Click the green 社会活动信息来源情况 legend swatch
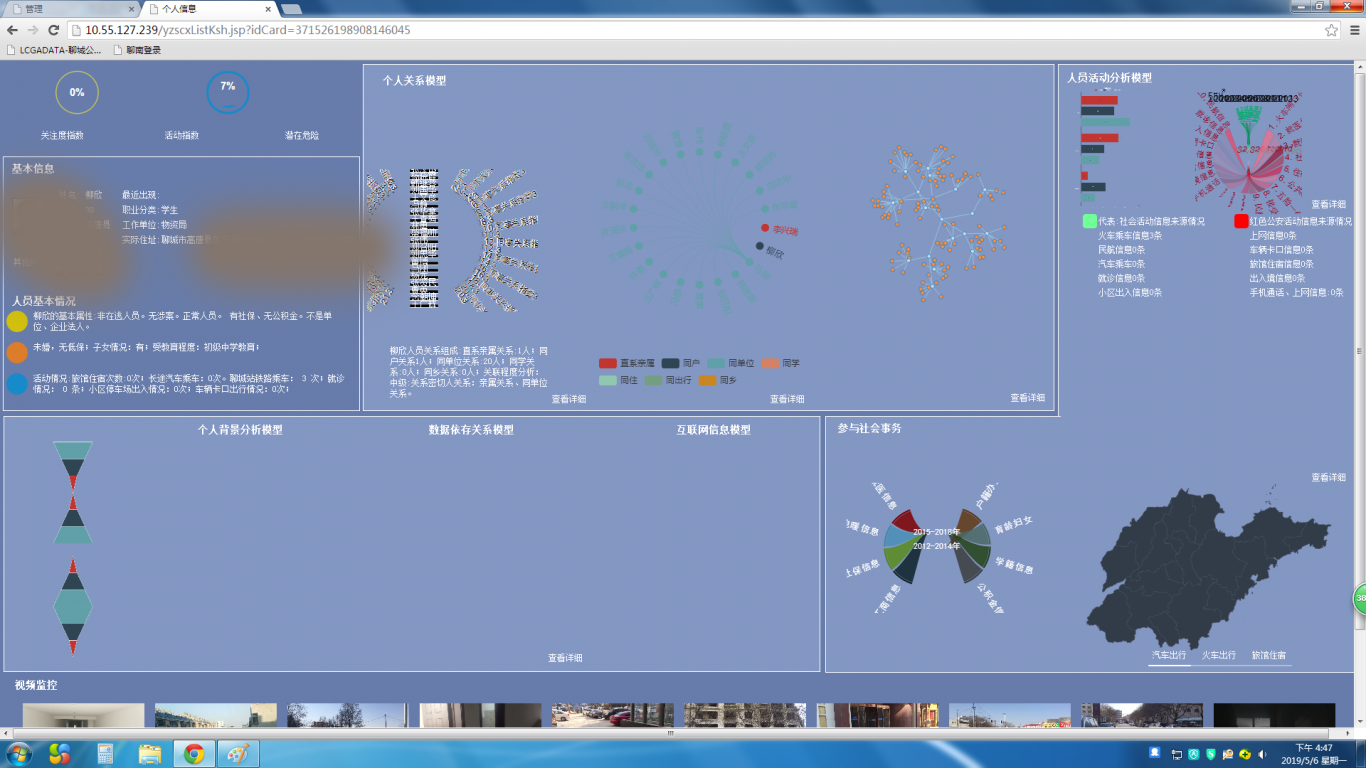This screenshot has width=1366, height=768. pos(1090,221)
